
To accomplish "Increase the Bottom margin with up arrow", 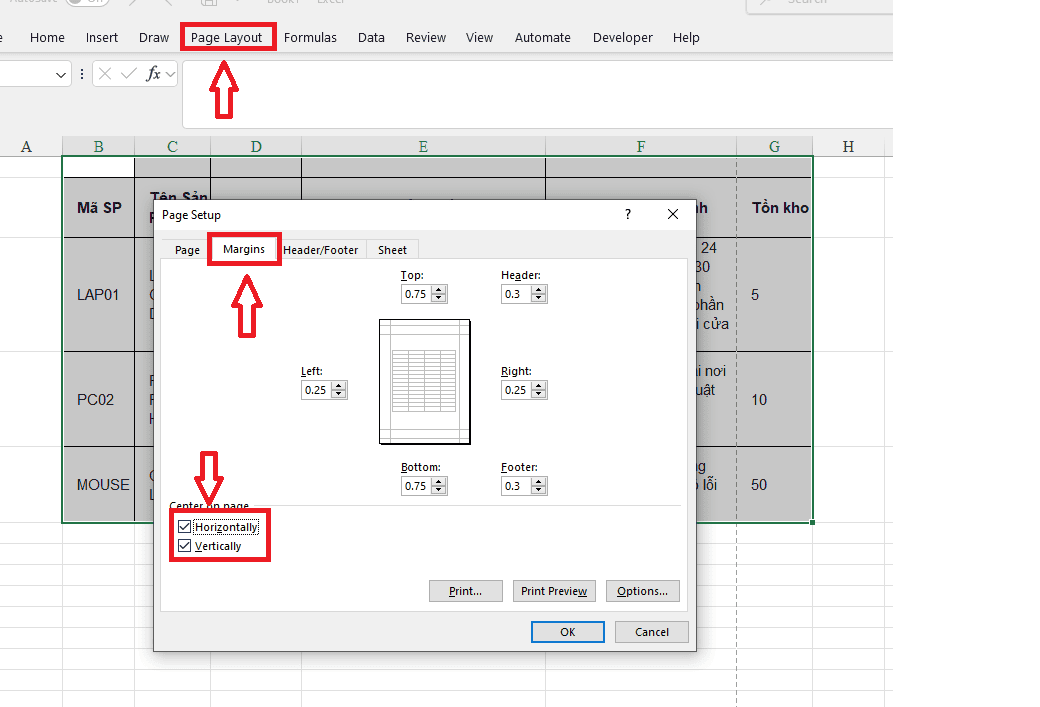I will 439,482.
